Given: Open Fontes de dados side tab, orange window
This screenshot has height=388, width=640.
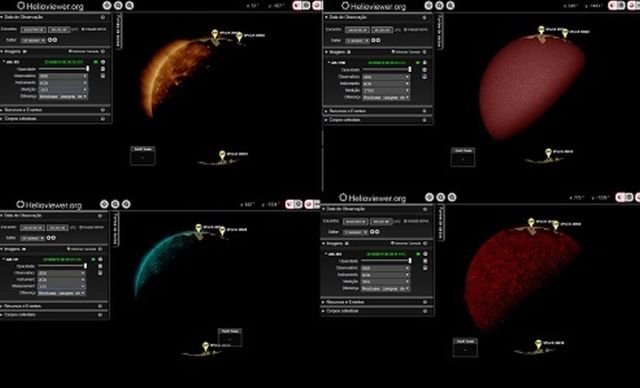Looking at the screenshot, I should pos(118,31).
